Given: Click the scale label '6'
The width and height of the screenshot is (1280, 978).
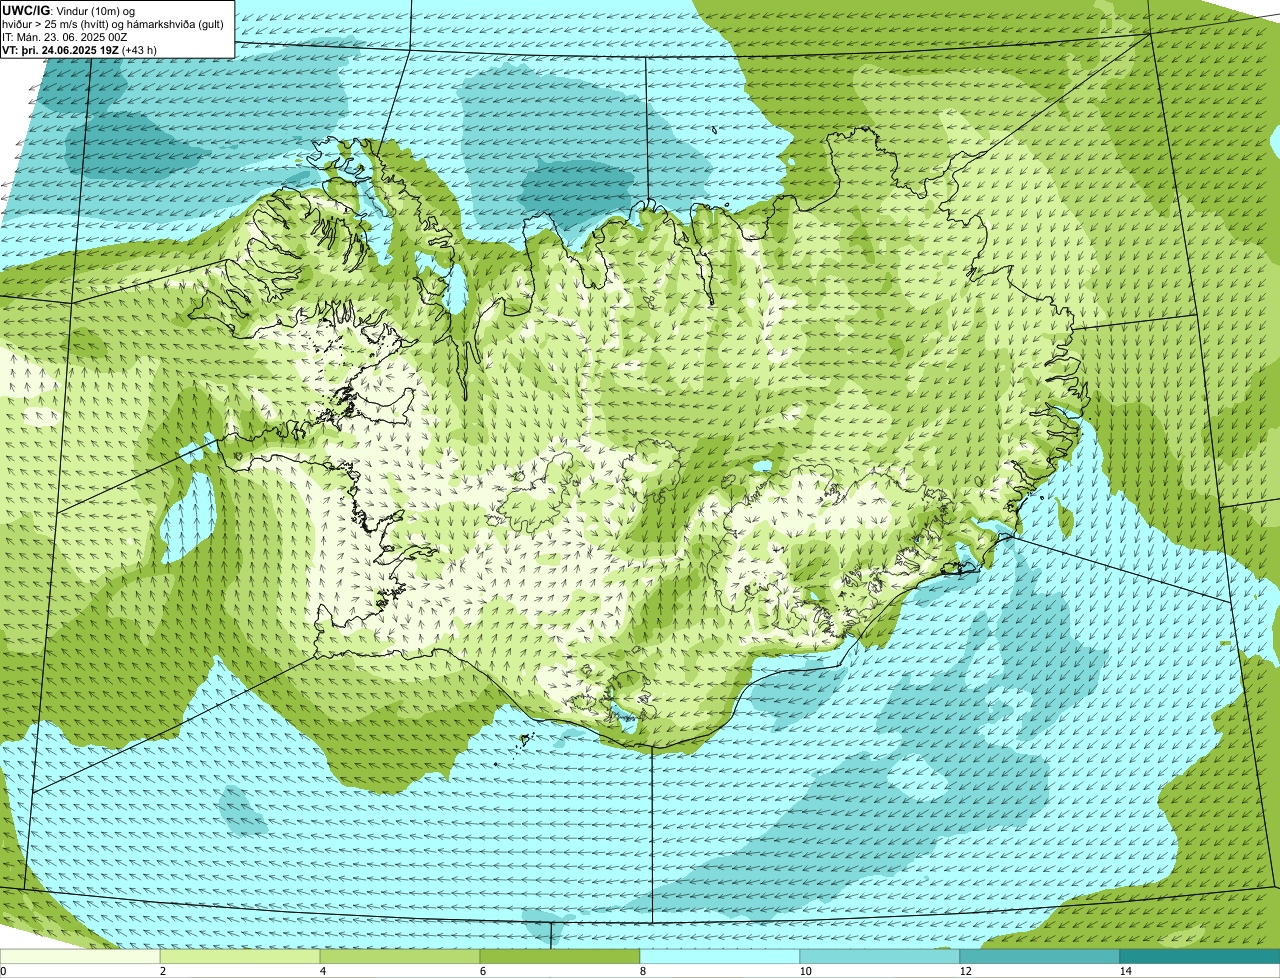Looking at the screenshot, I should coord(482,971).
